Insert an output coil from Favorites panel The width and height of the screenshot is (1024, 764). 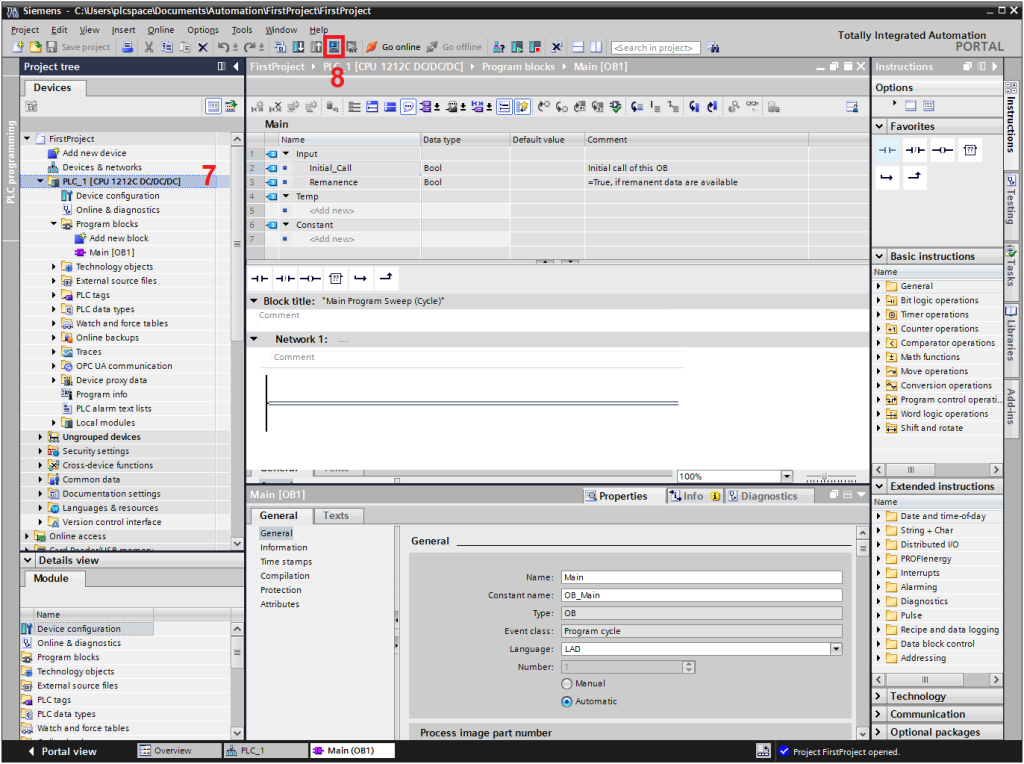941,151
